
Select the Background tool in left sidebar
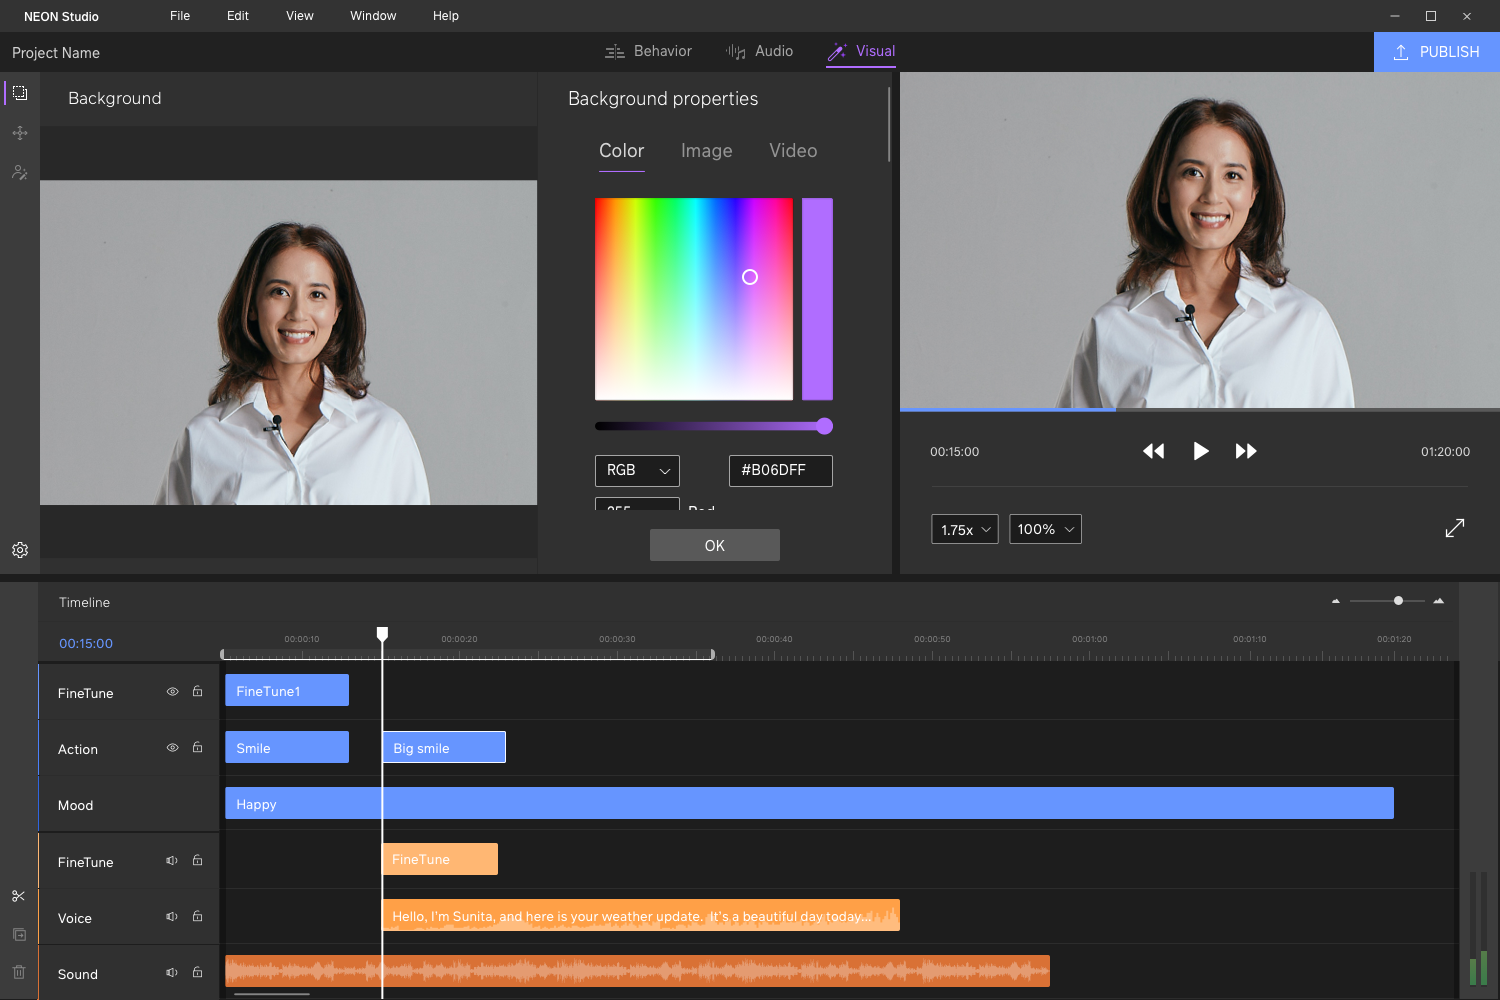(20, 93)
